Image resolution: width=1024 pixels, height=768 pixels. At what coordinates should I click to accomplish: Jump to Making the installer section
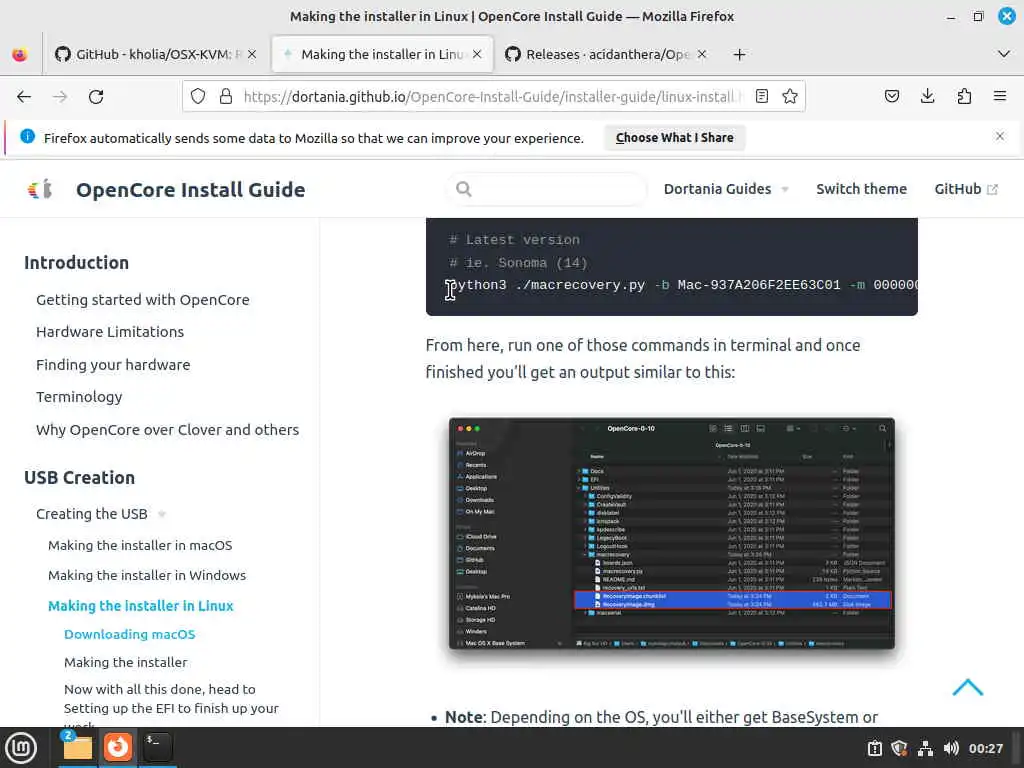click(x=125, y=662)
